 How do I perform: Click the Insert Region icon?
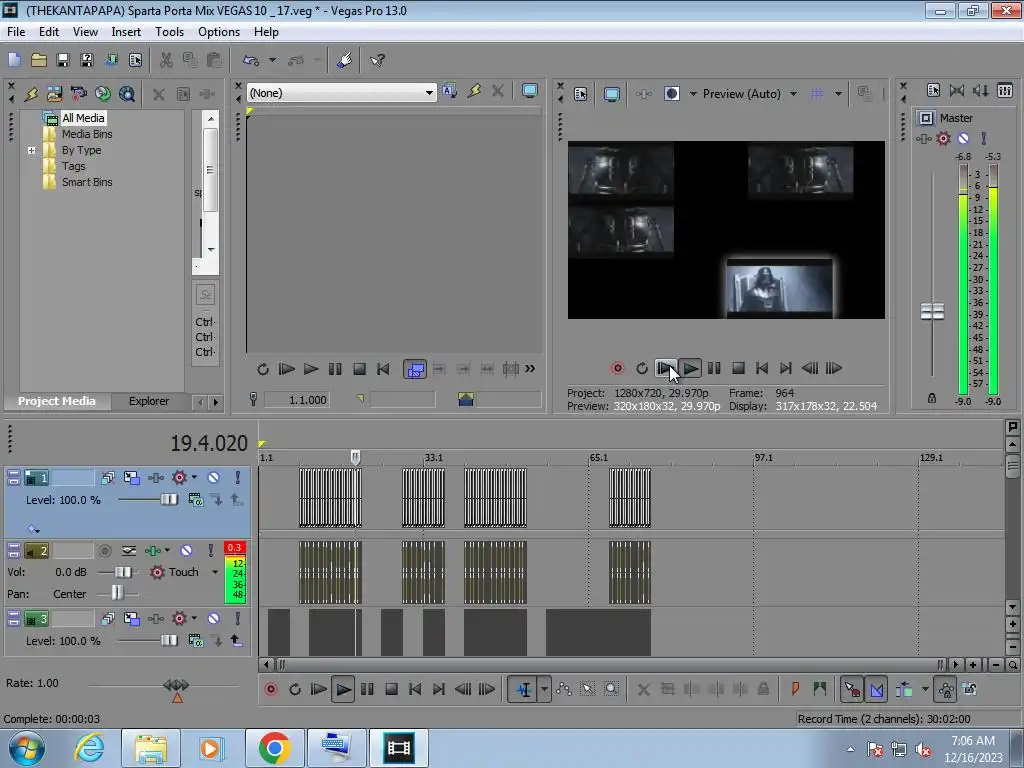click(x=819, y=689)
